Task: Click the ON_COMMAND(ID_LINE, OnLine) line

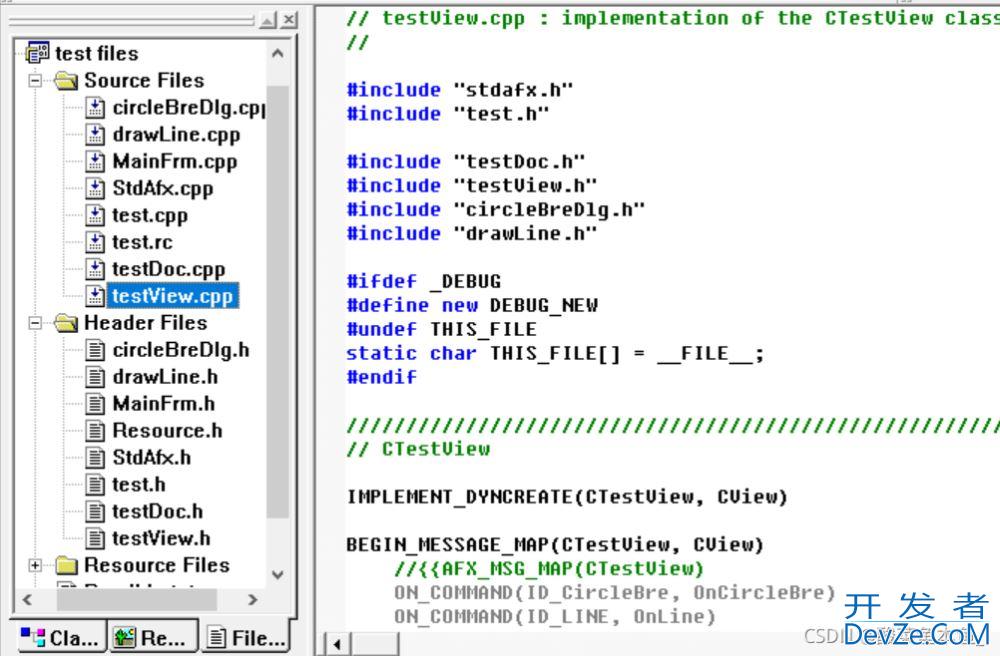Action: [x=555, y=616]
